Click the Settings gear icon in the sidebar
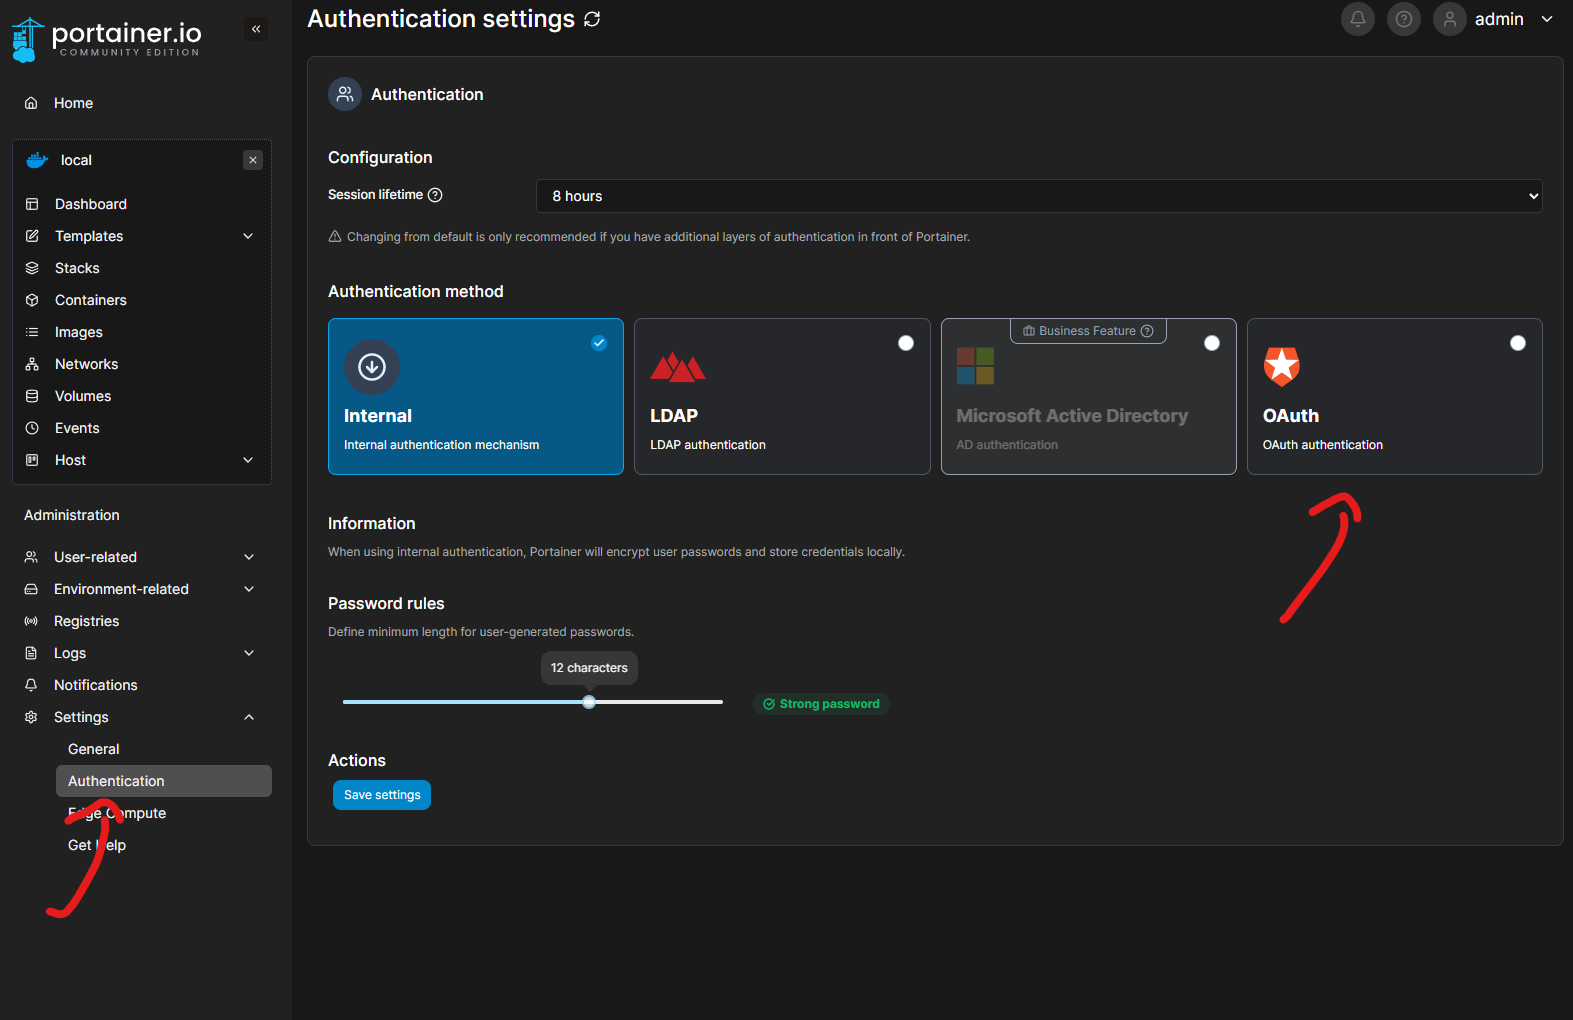Viewport: 1573px width, 1020px height. point(31,717)
